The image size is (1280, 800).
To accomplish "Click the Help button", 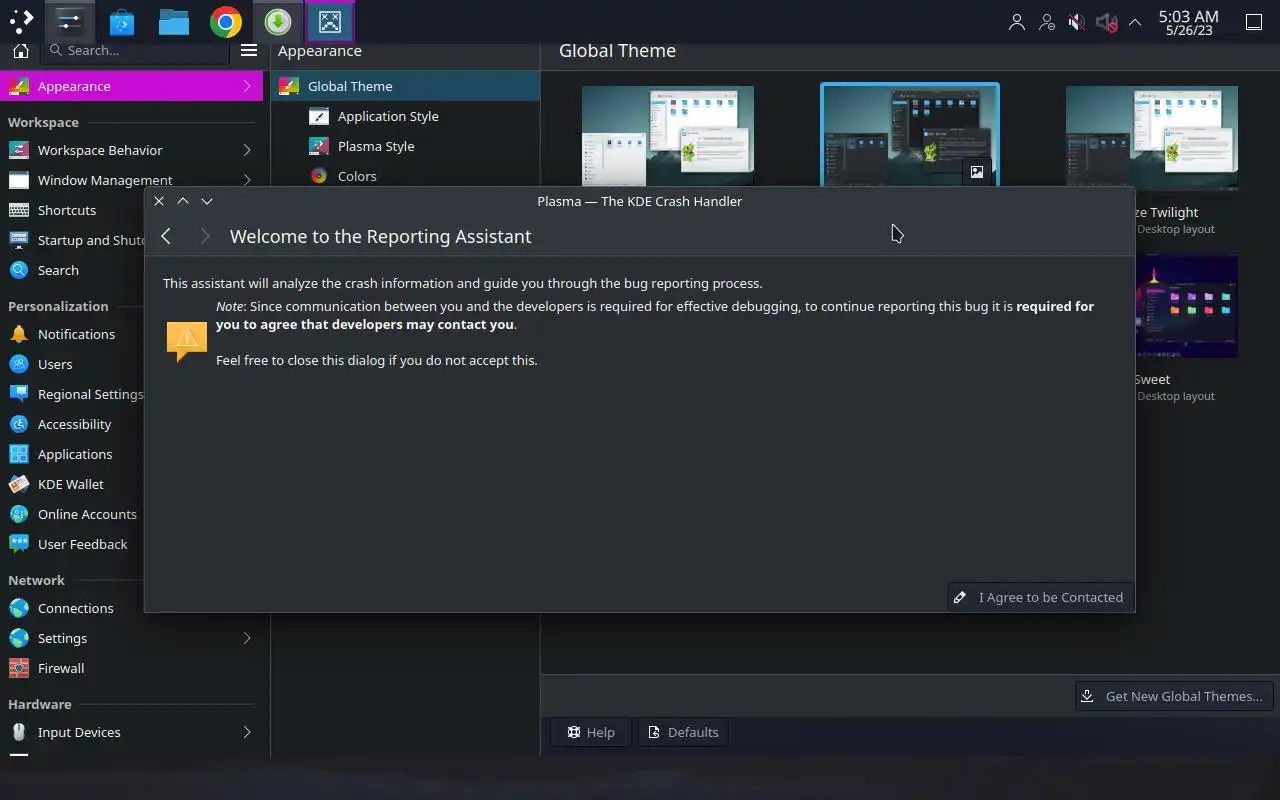I will pos(591,732).
